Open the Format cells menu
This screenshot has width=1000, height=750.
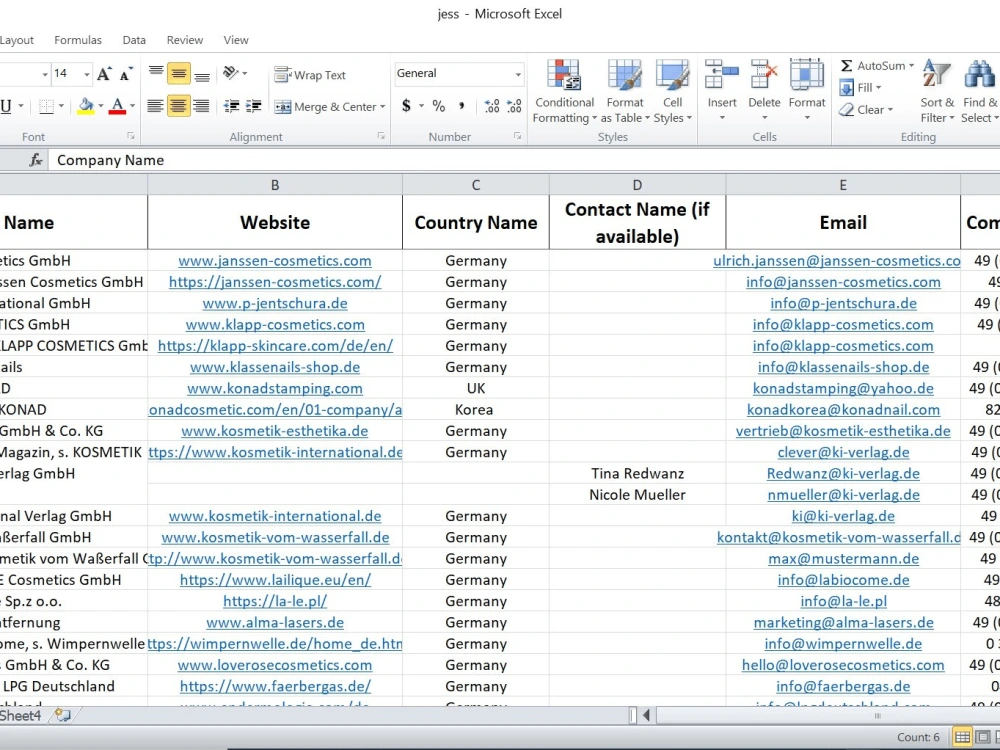coord(807,91)
